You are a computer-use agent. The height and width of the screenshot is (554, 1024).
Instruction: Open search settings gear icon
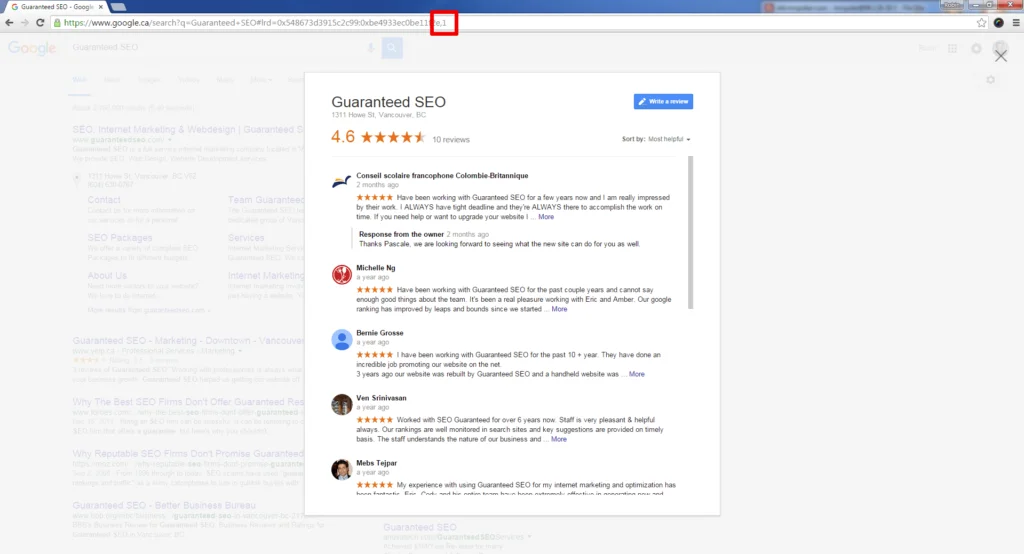coord(991,80)
